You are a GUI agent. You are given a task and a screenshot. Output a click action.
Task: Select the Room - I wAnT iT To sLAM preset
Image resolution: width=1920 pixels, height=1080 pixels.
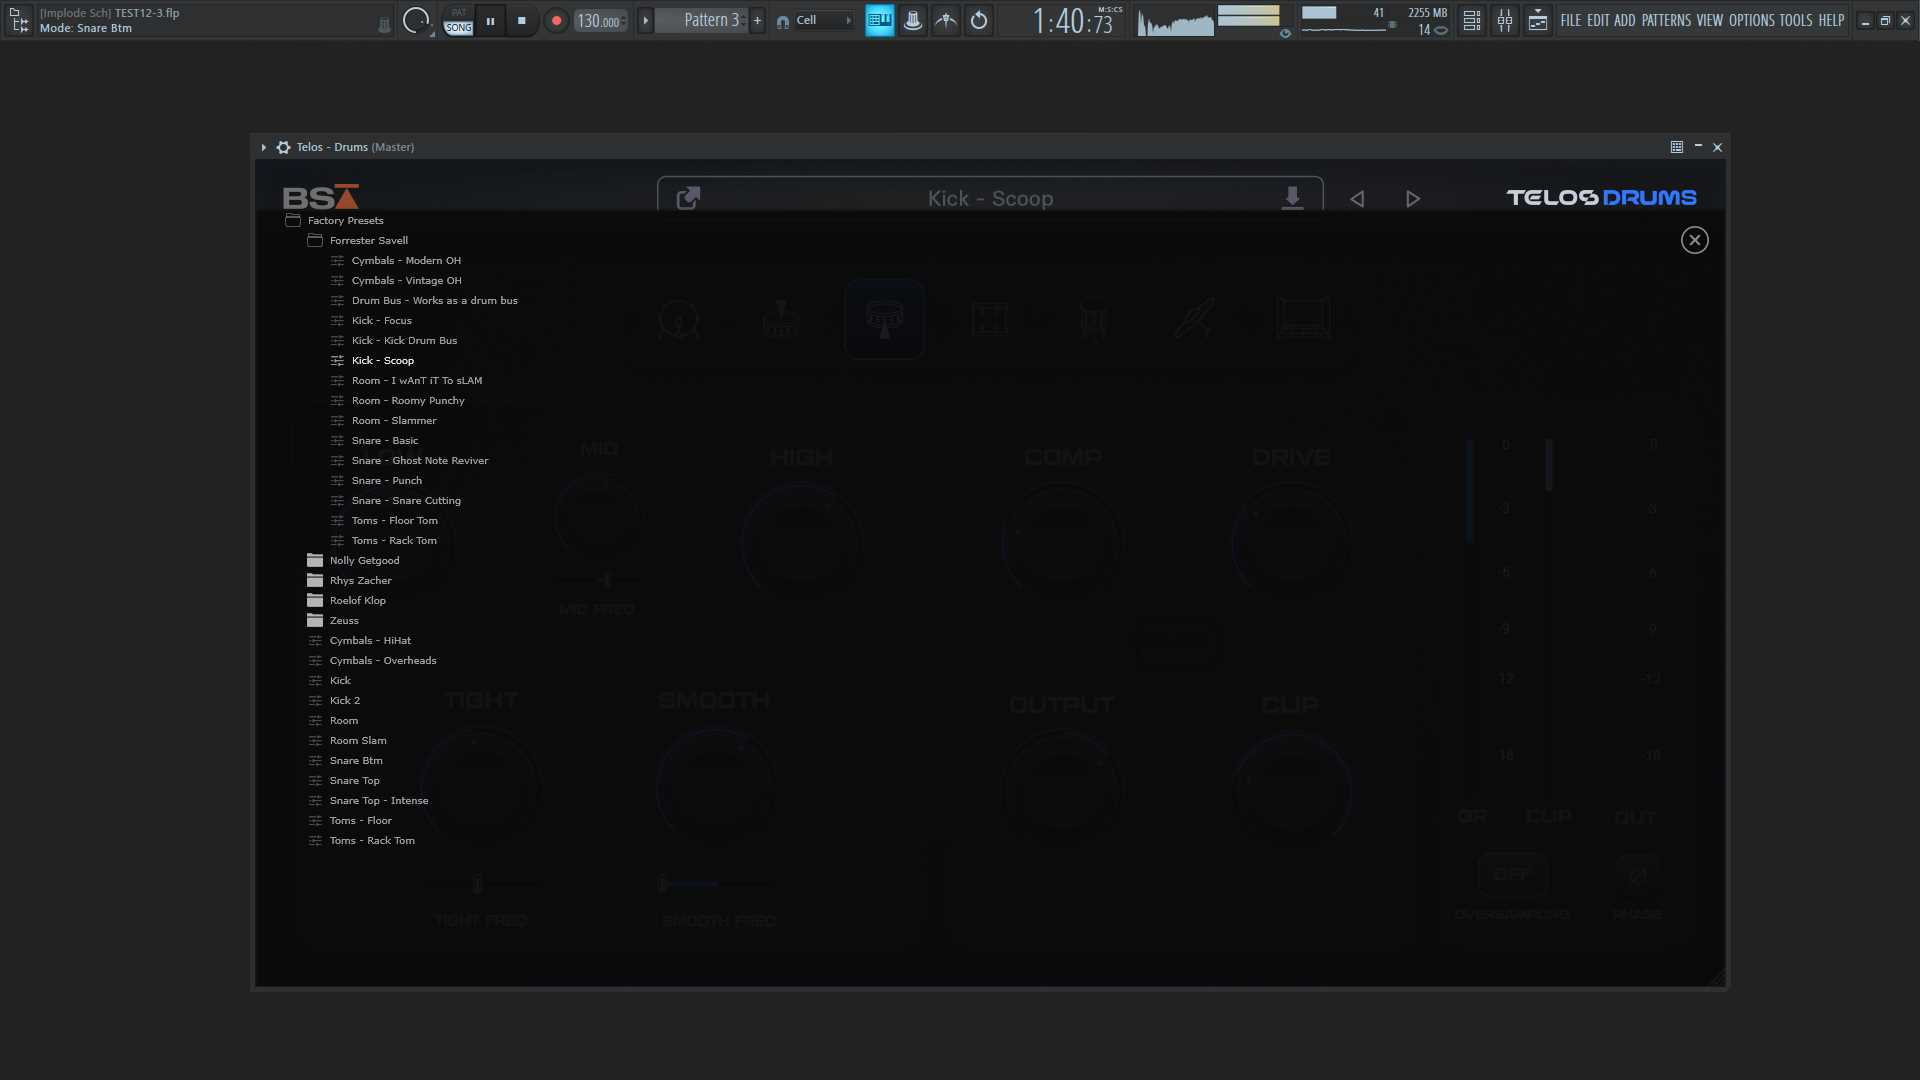pyautogui.click(x=417, y=381)
